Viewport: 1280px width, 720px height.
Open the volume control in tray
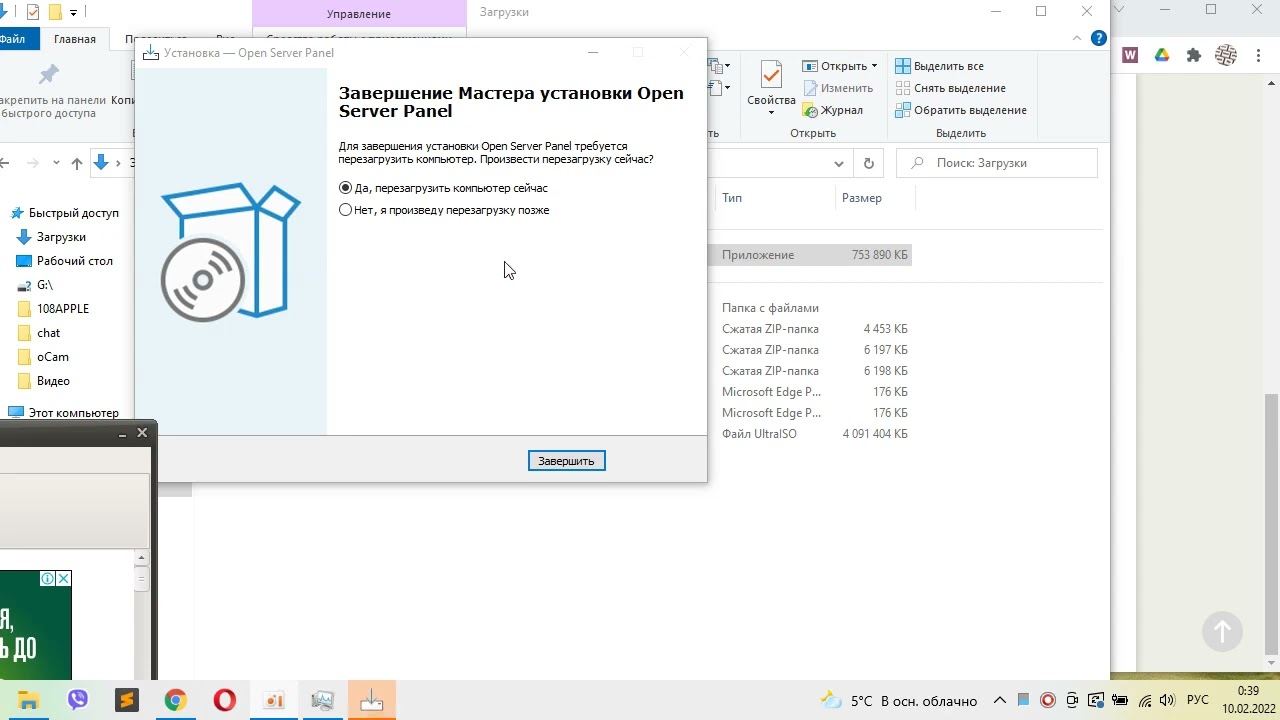tap(1167, 701)
